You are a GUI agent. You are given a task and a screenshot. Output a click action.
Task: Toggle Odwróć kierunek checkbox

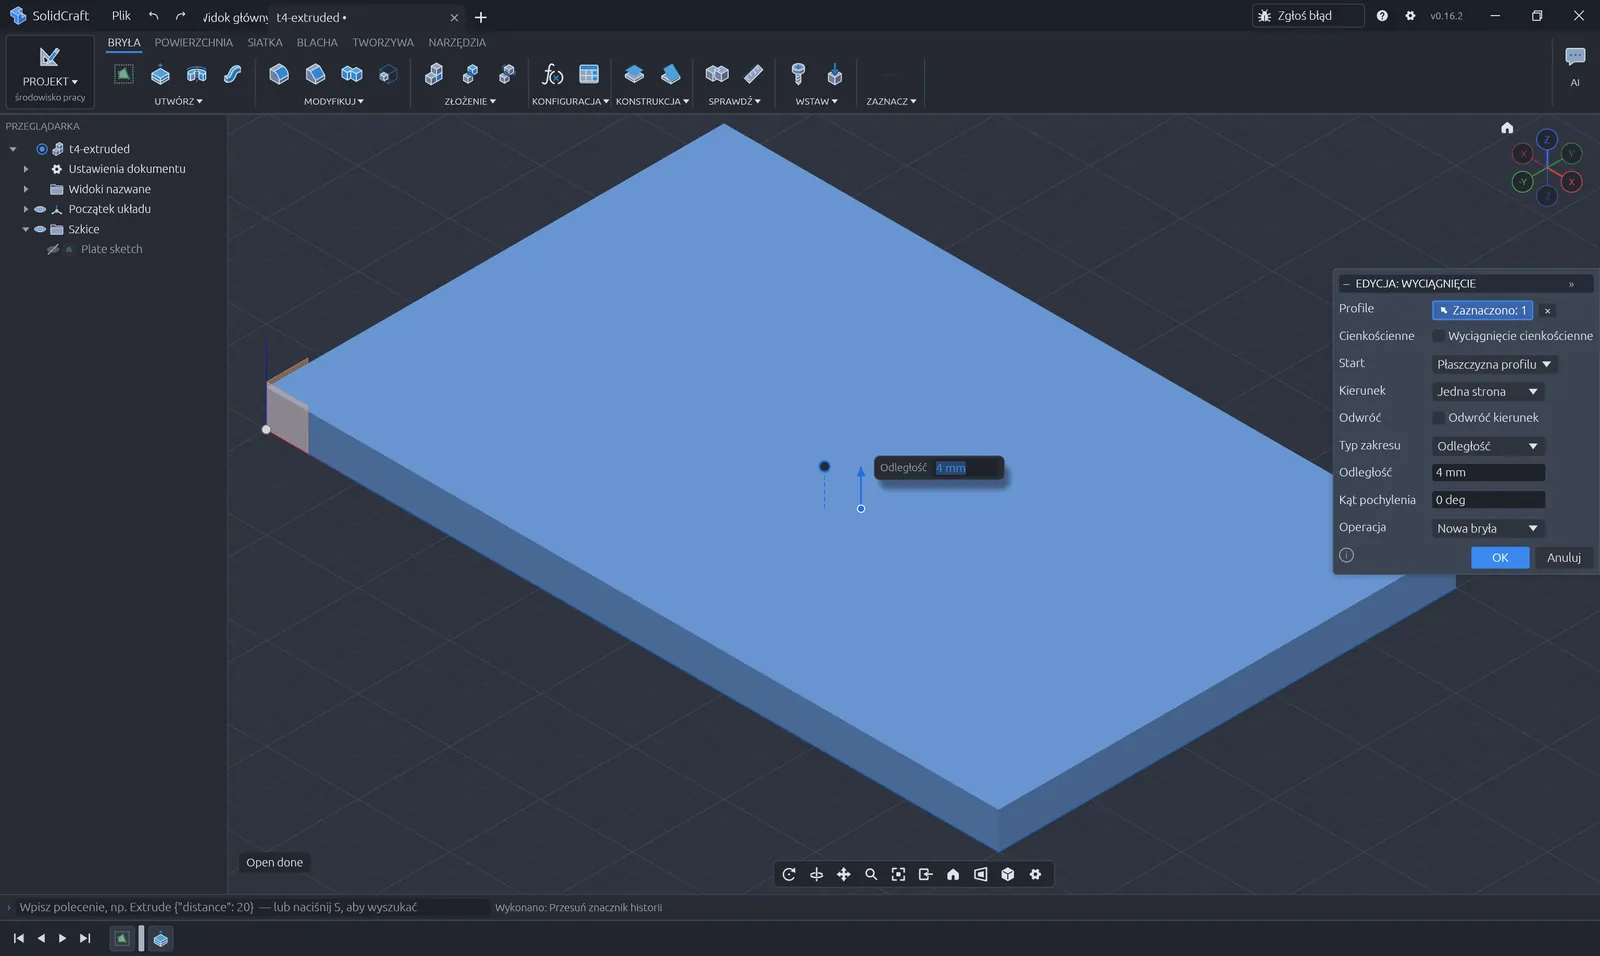point(1439,418)
